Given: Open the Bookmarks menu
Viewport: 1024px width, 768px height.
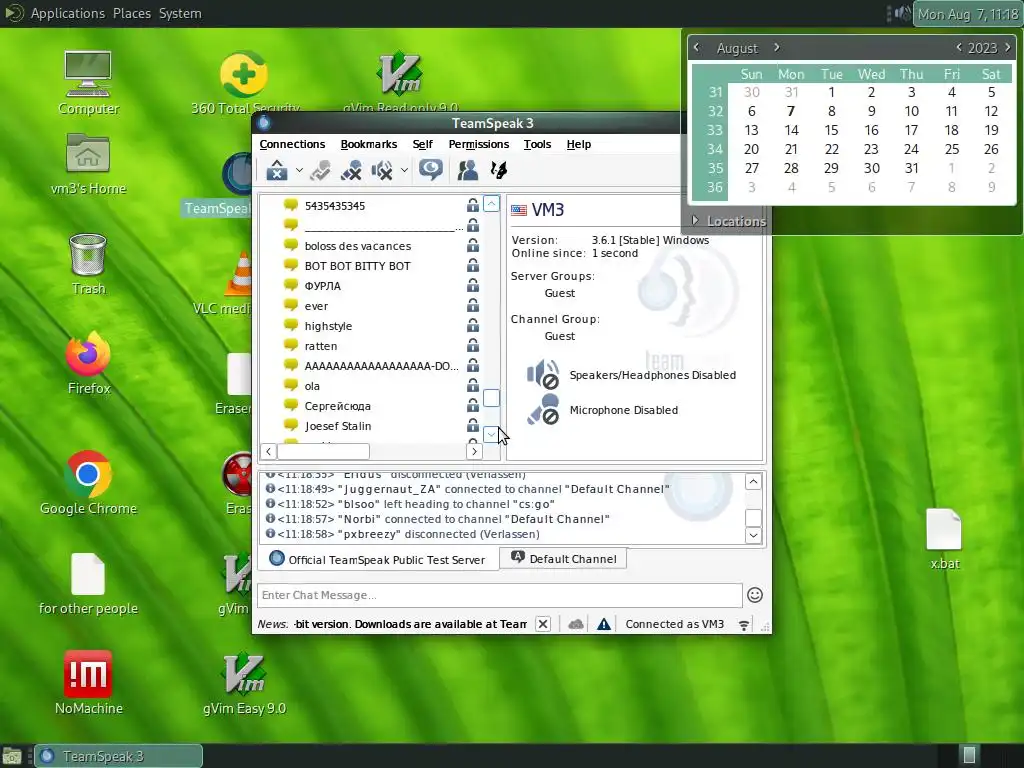Looking at the screenshot, I should tap(368, 144).
